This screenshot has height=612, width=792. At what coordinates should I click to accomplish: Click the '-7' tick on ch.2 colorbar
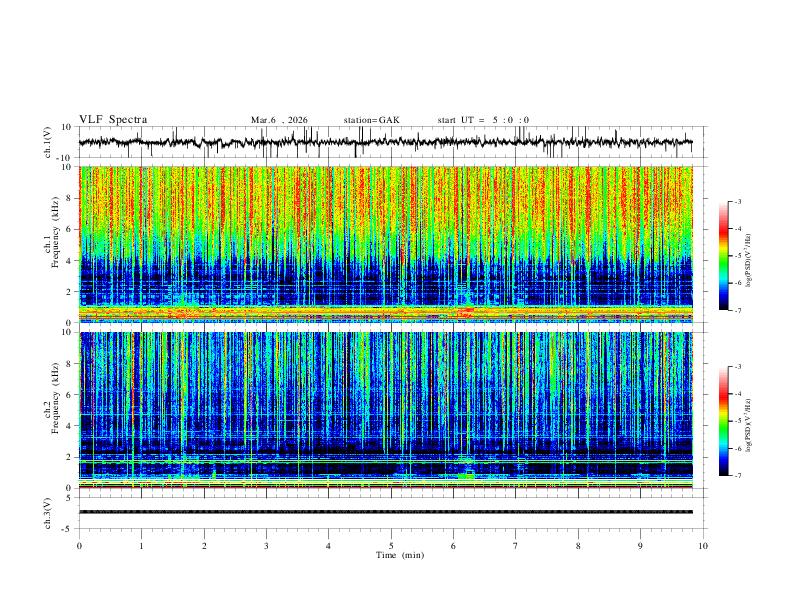point(737,475)
